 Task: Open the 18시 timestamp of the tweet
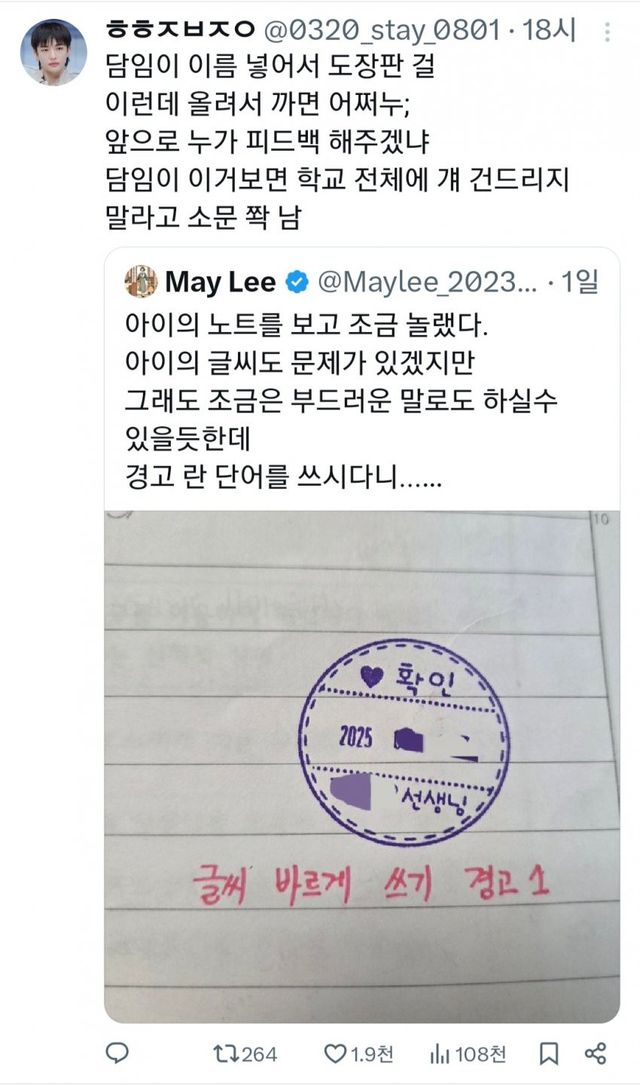point(549,30)
